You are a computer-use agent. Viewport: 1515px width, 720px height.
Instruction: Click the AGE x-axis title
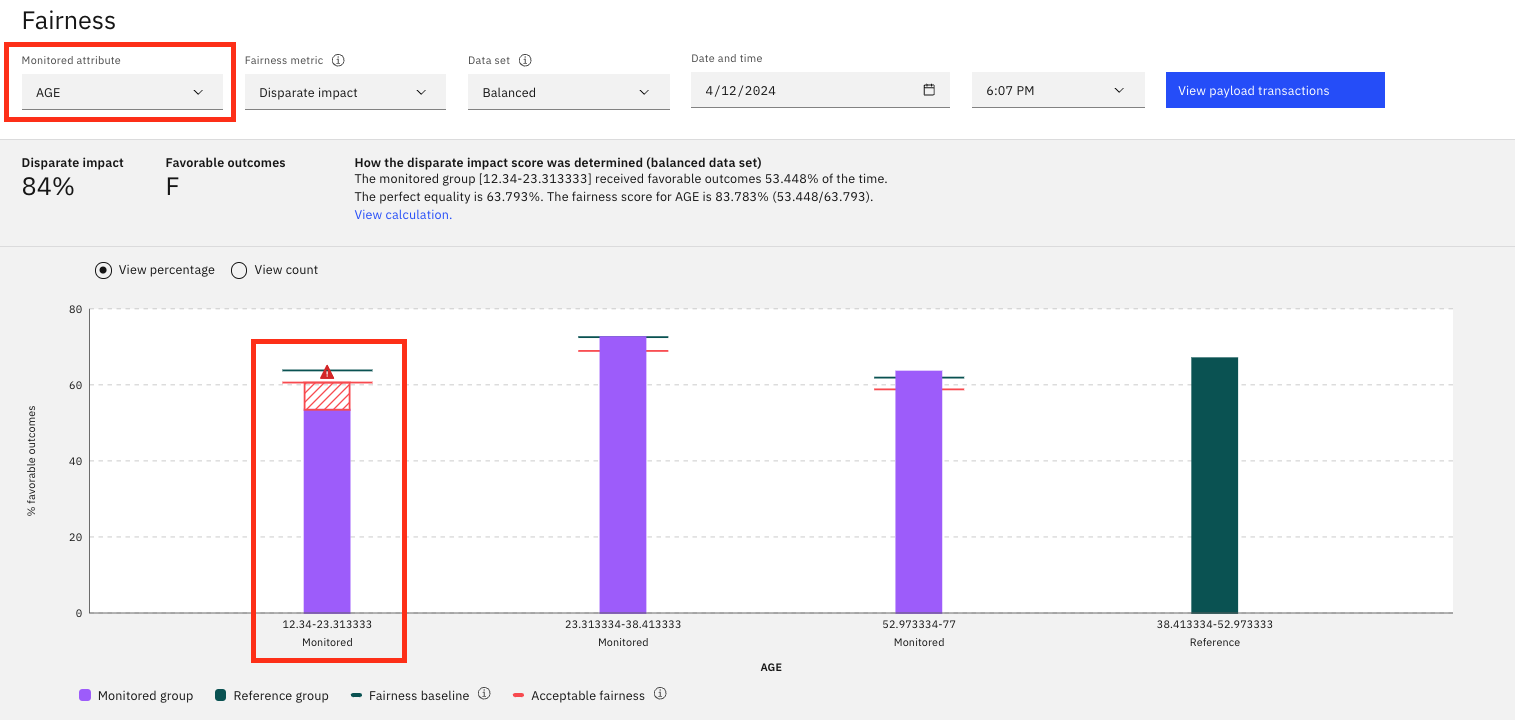(771, 667)
